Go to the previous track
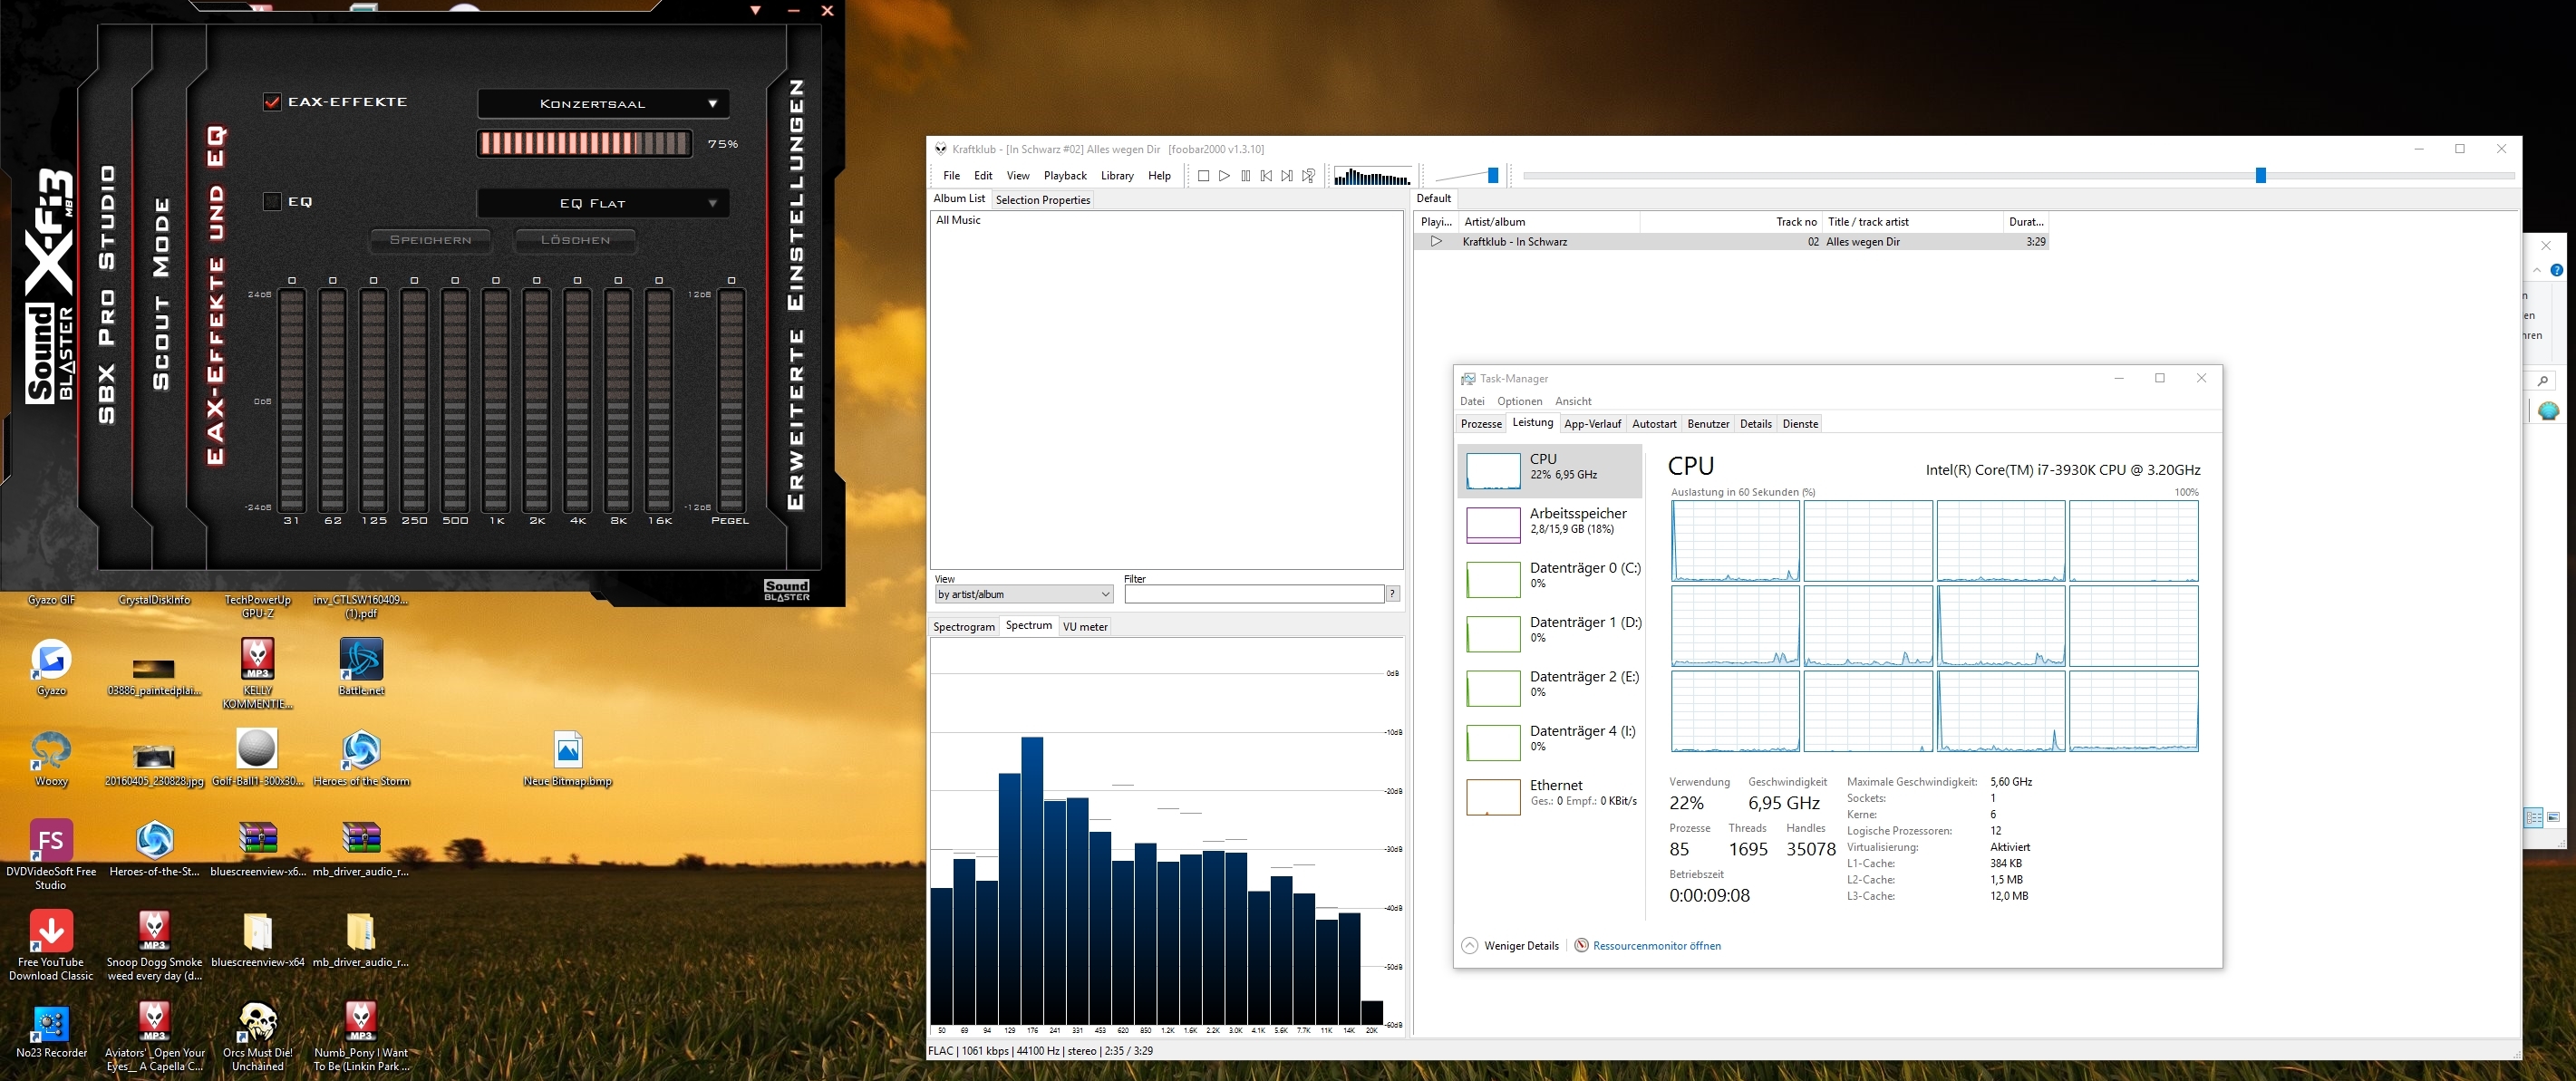2576x1081 pixels. click(1266, 176)
